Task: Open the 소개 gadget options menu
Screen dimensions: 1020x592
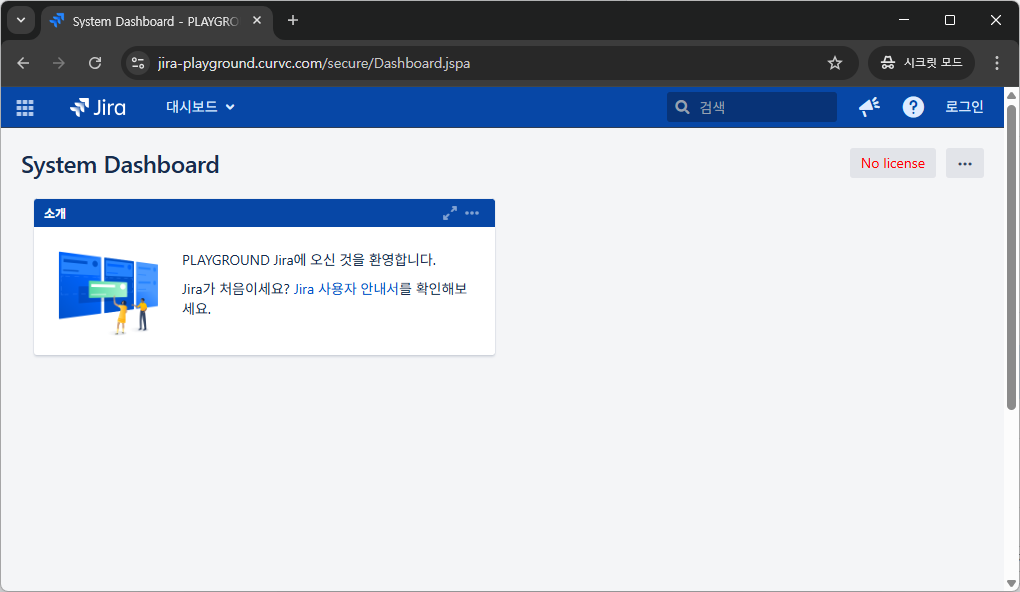Action: tap(472, 213)
